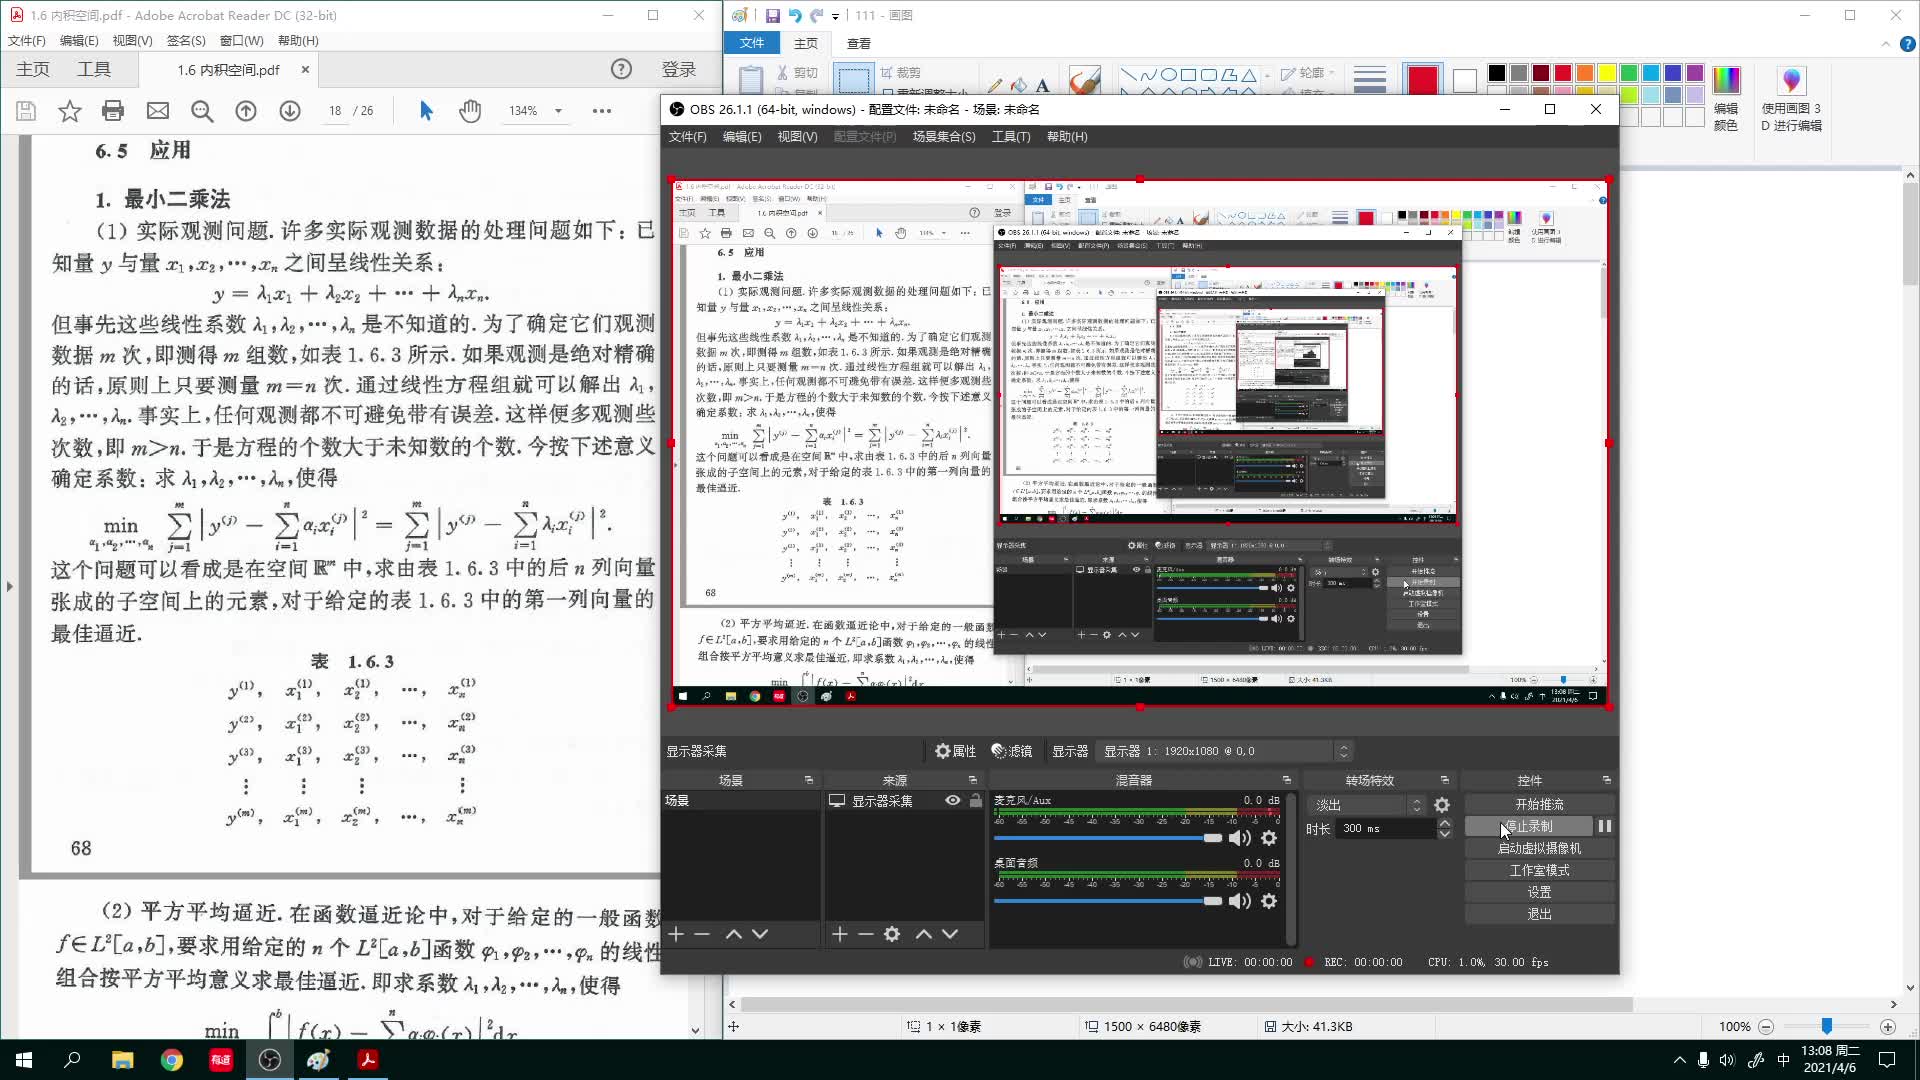Toggle visibility eye of 显示器采集 source
Viewport: 1920px width, 1080px height.
953,801
